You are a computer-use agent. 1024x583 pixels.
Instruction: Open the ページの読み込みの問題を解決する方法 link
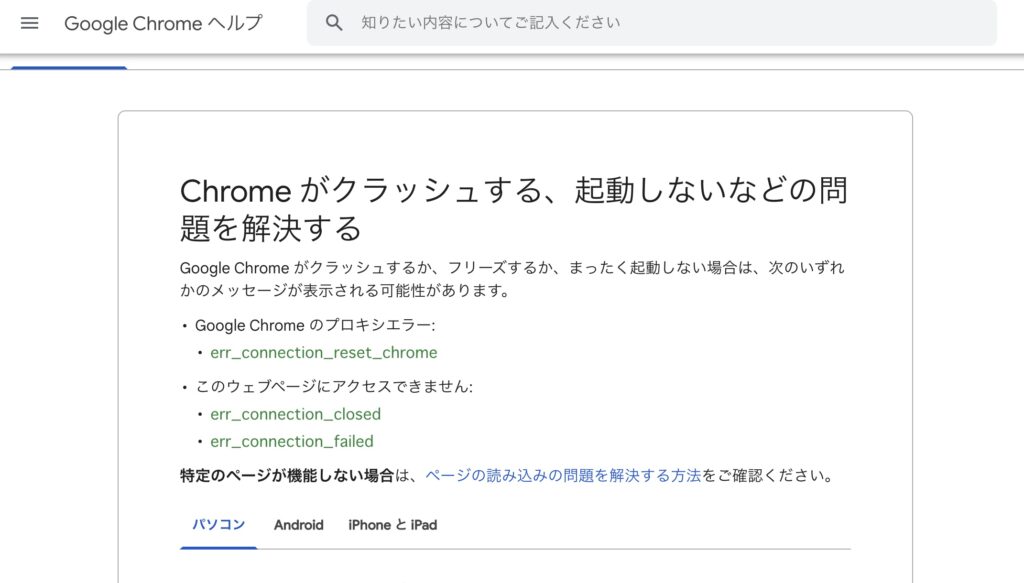point(563,475)
